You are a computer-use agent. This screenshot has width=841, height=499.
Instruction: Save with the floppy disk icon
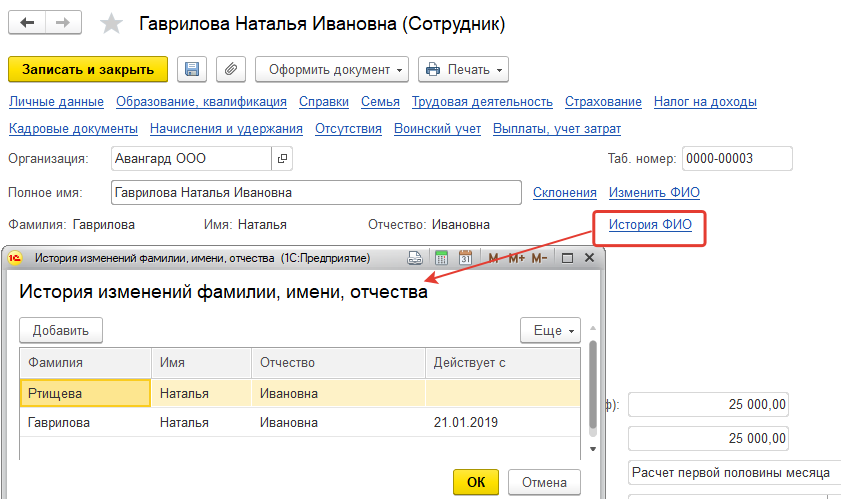[192, 69]
